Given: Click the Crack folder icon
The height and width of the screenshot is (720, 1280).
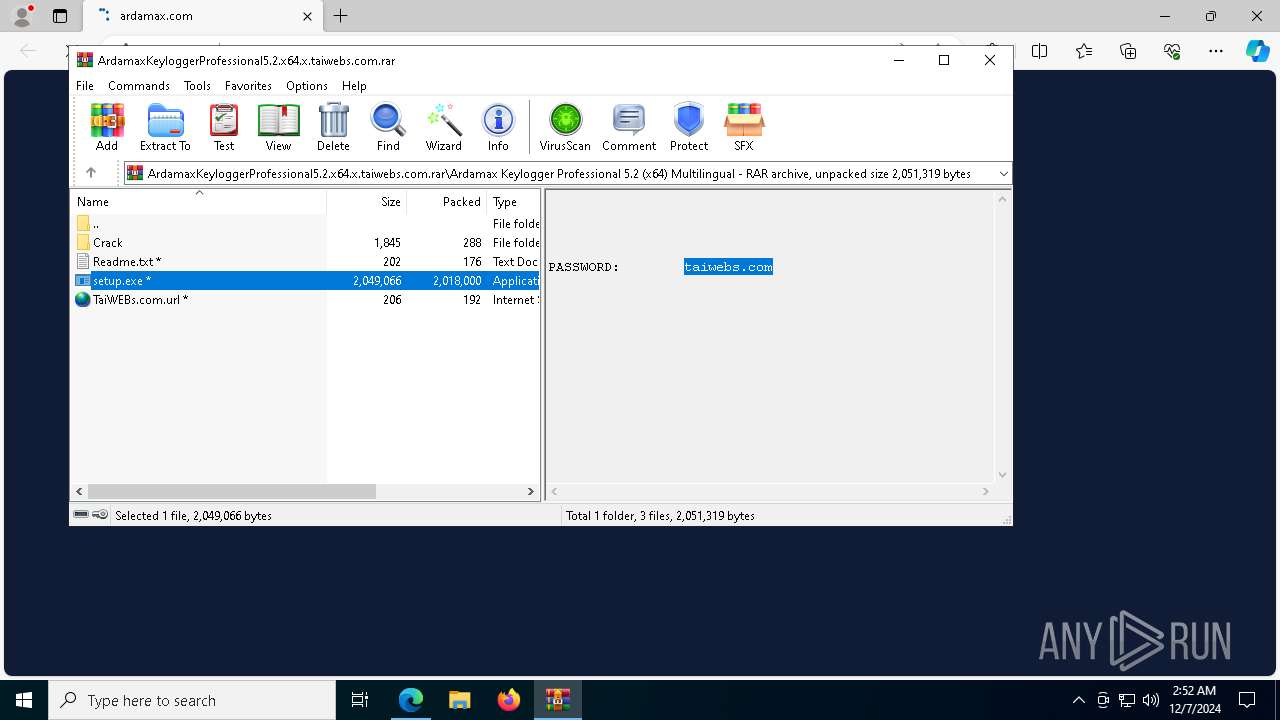Looking at the screenshot, I should tap(83, 242).
